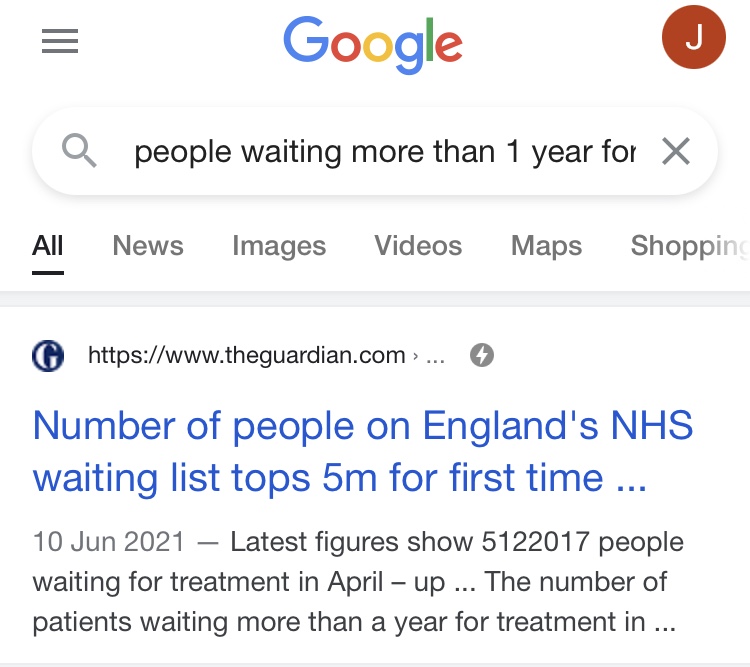Click the second line 'waiting list tops 5m'
The width and height of the screenshot is (750, 667).
[x=340, y=478]
